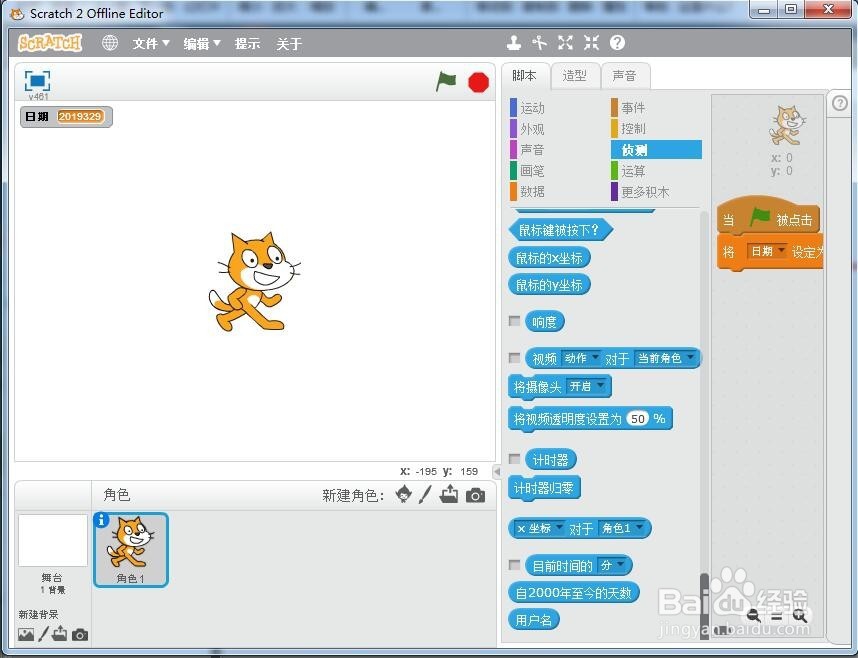Viewport: 858px width, 658px height.
Task: Switch to the 声音 tab
Action: [624, 76]
